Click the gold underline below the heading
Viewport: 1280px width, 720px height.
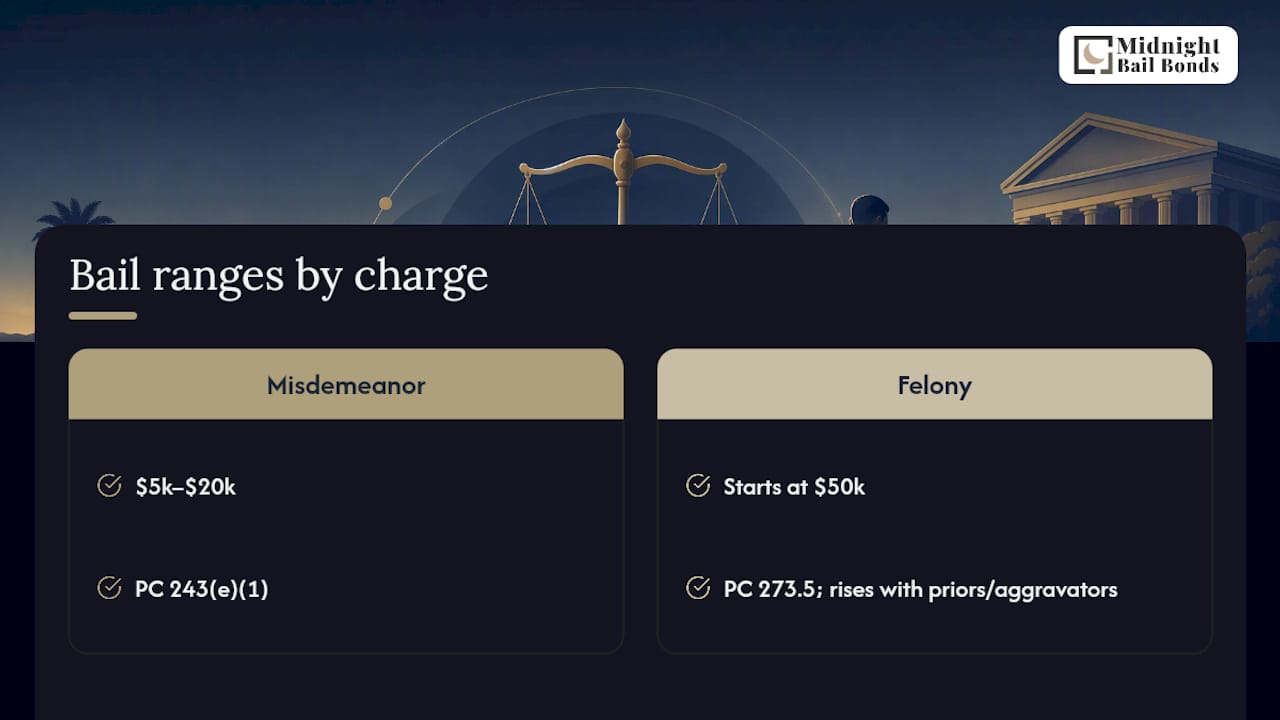tap(103, 316)
